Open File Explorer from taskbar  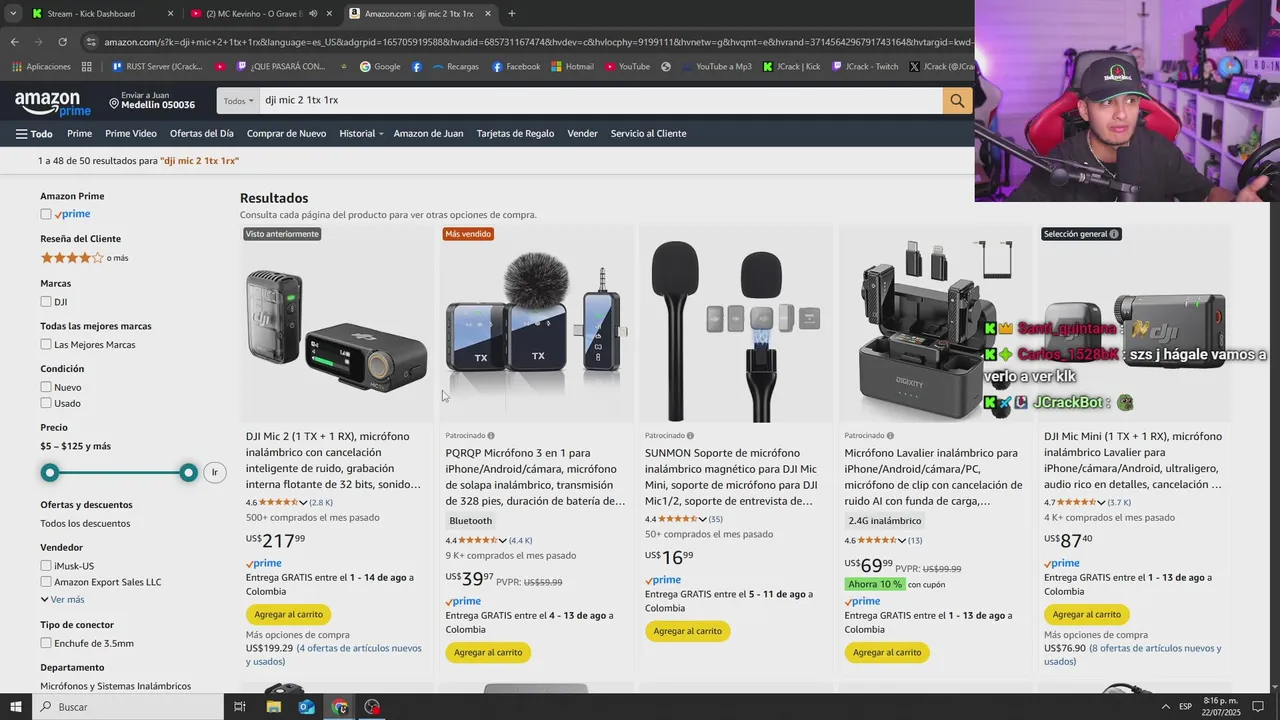point(273,707)
